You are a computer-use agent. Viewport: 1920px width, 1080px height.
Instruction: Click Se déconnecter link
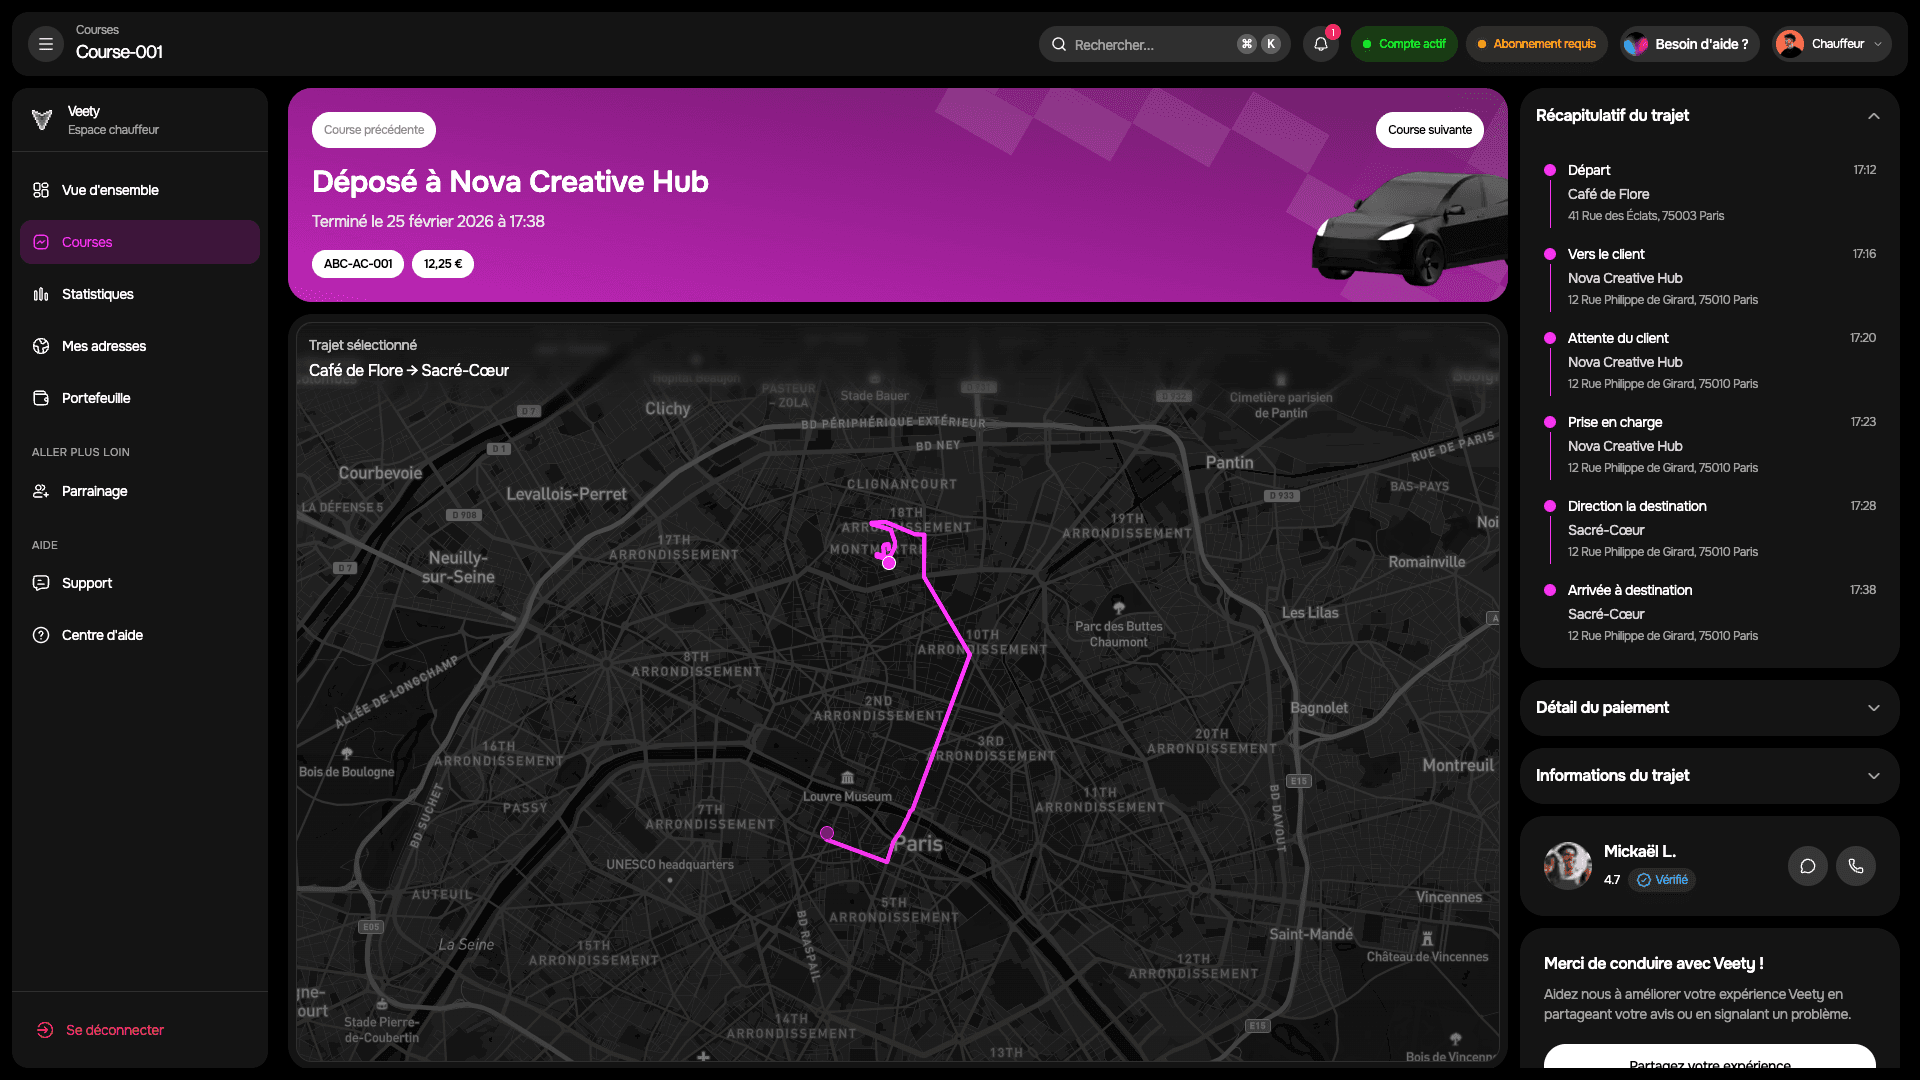click(114, 1030)
